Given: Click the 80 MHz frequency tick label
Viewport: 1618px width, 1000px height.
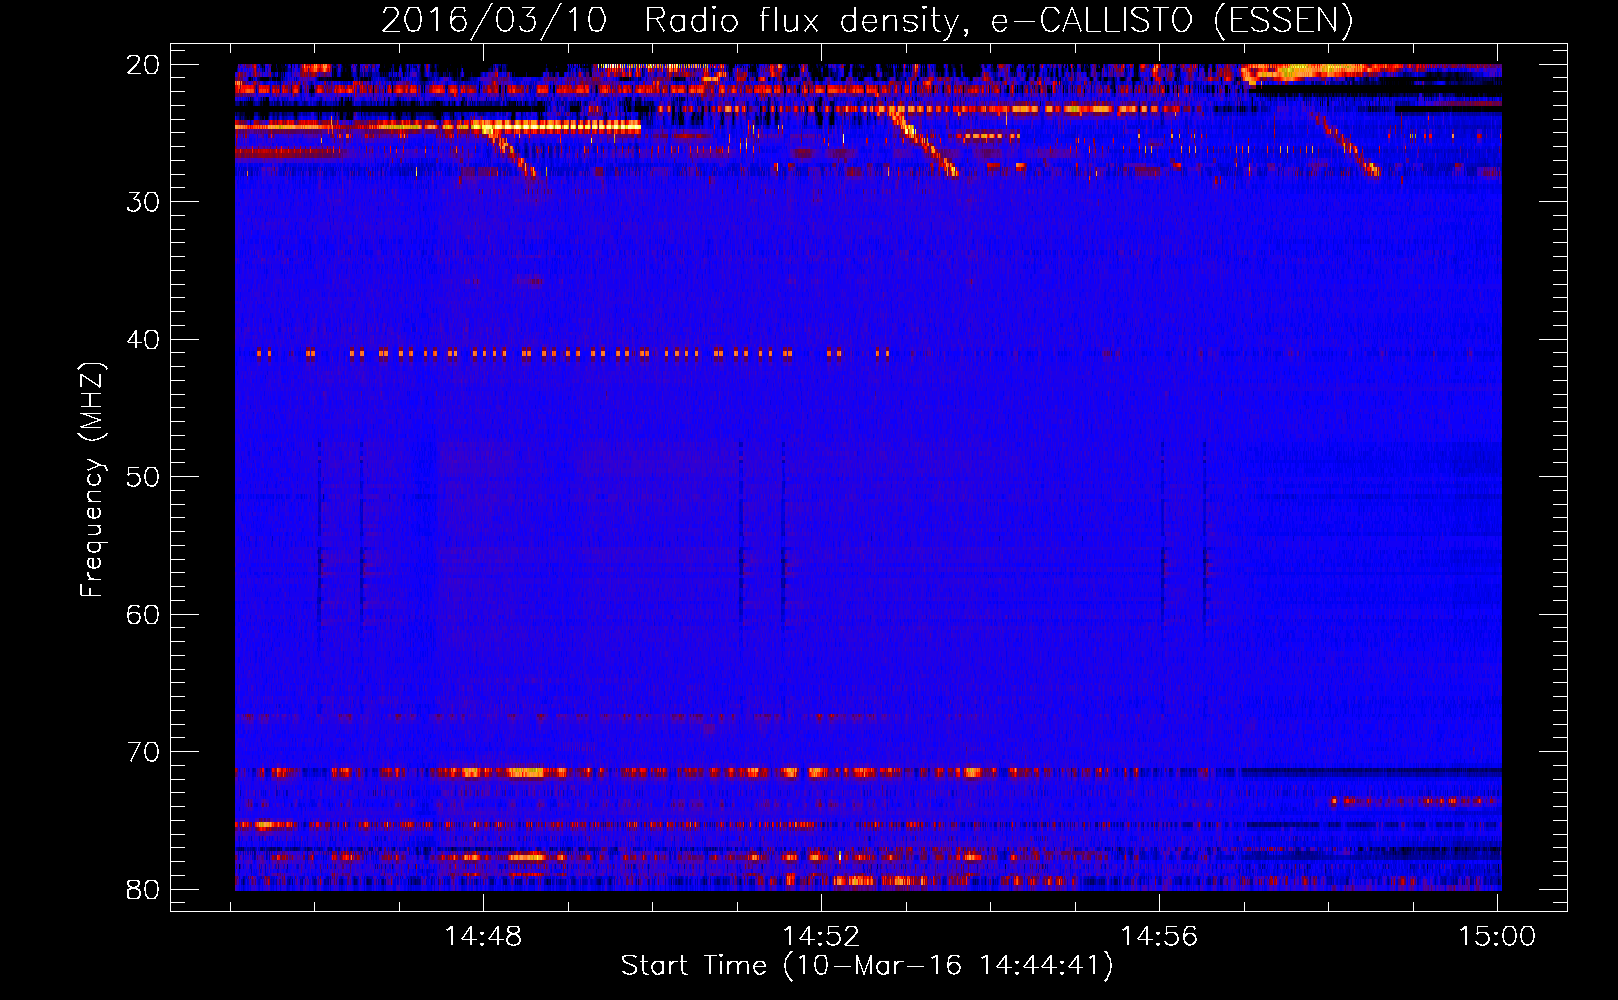Looking at the screenshot, I should [143, 890].
